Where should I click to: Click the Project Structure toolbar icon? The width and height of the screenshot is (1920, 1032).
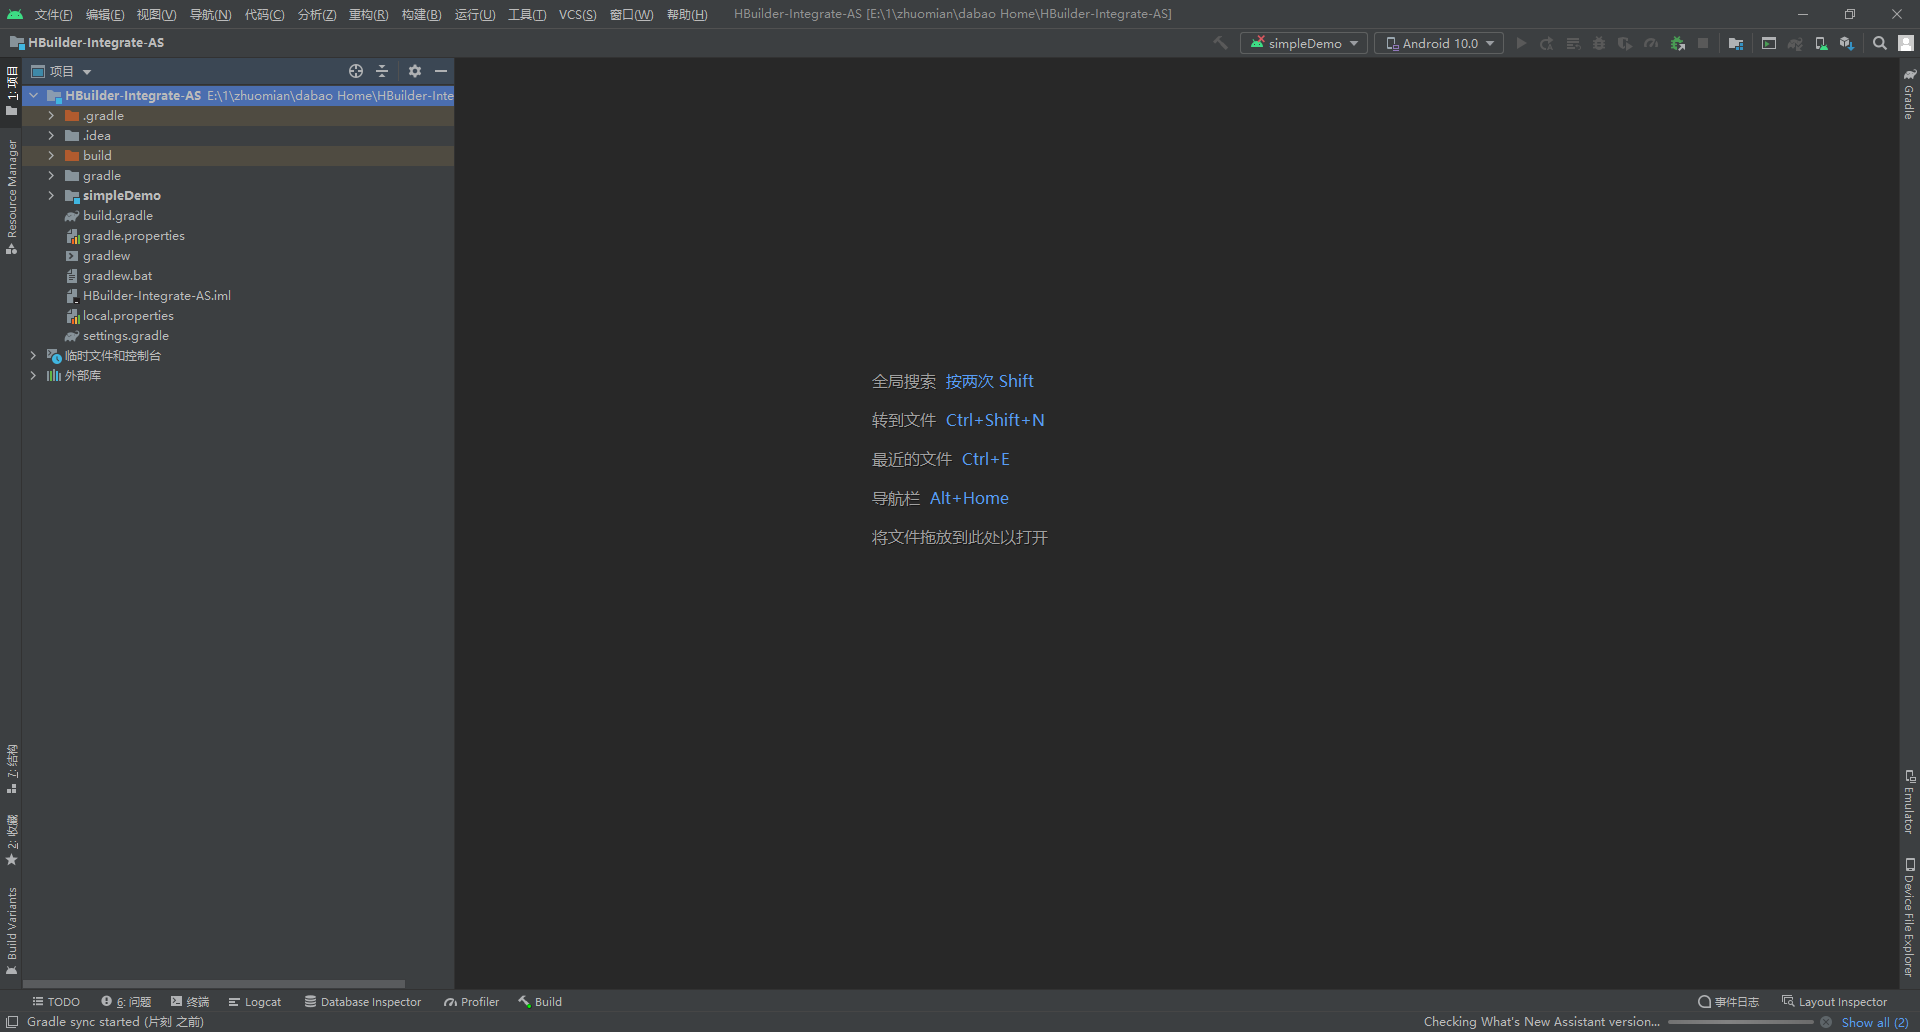pos(1735,43)
